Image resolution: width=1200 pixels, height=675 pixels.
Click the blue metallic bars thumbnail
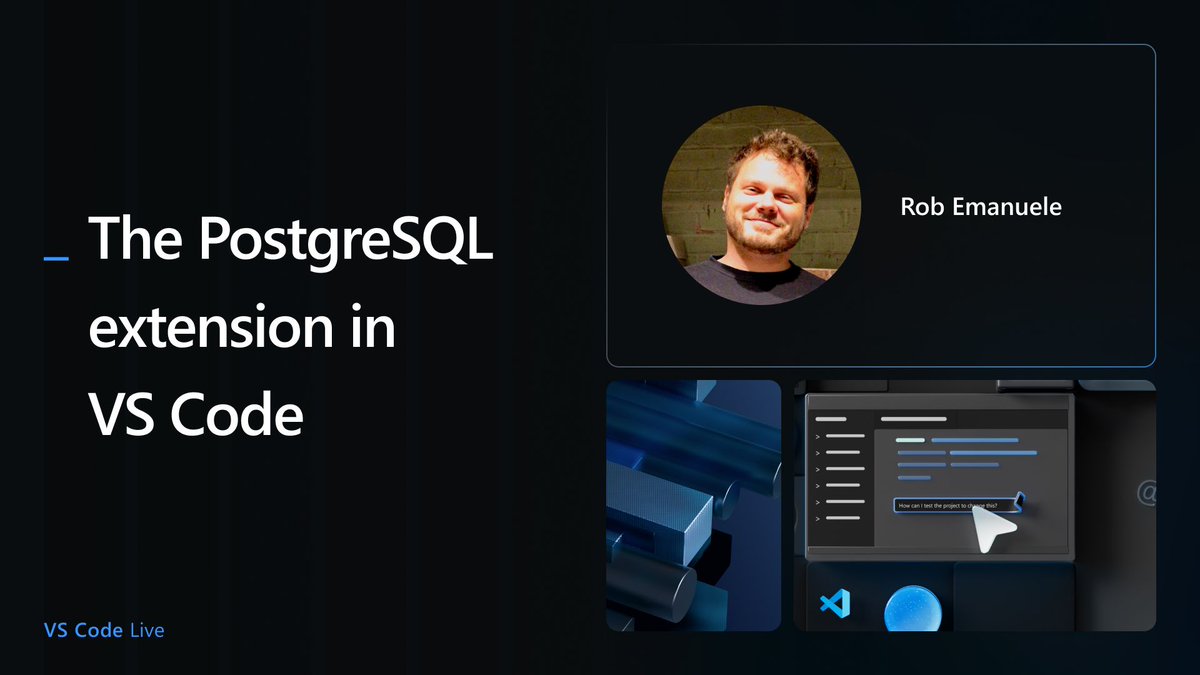click(x=694, y=506)
